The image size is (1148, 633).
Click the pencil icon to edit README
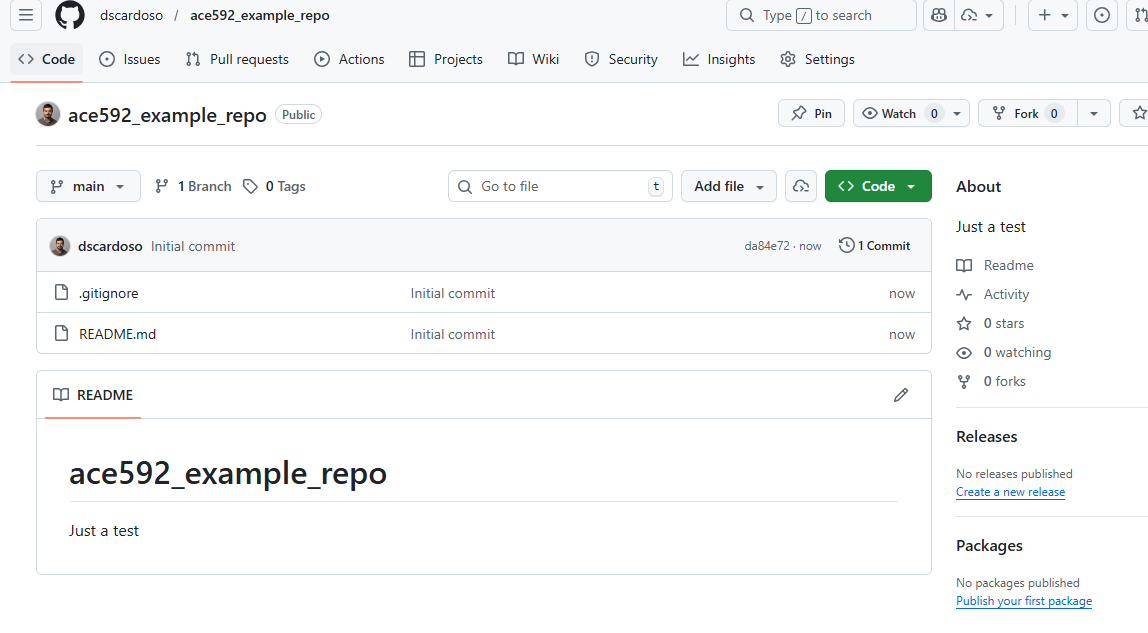[x=900, y=395]
